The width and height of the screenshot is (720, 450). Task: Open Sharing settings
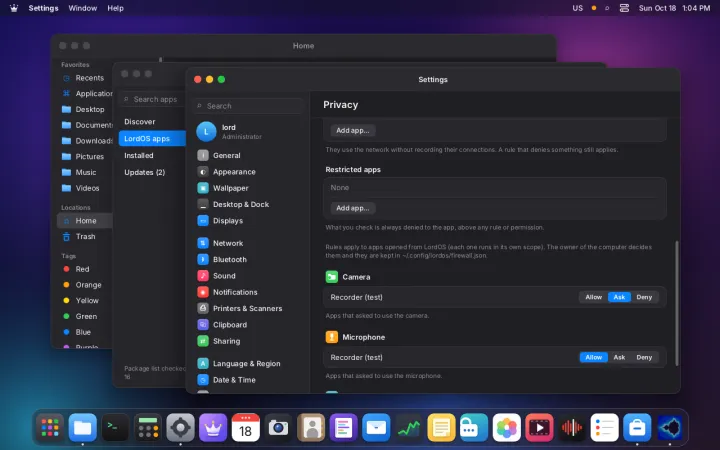click(248, 341)
